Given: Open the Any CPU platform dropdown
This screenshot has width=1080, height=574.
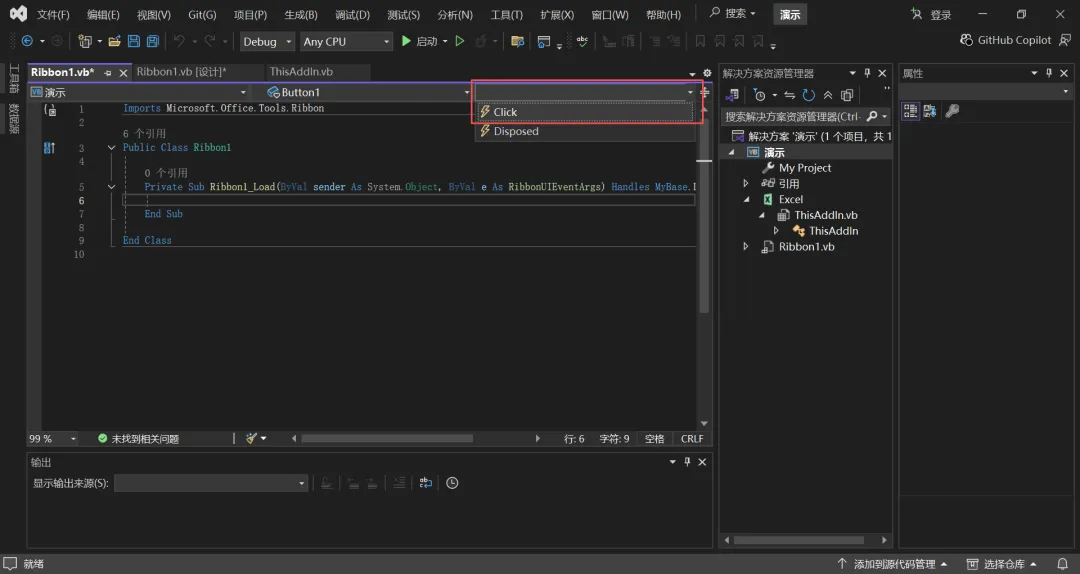Looking at the screenshot, I should [345, 41].
